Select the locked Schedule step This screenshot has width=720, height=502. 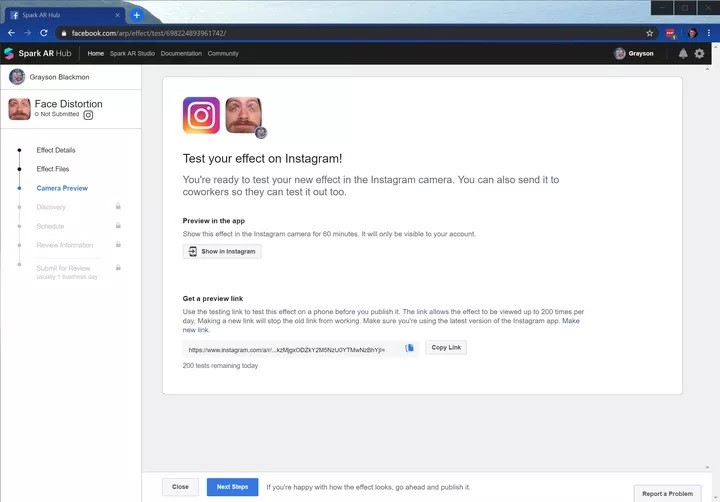[50, 226]
